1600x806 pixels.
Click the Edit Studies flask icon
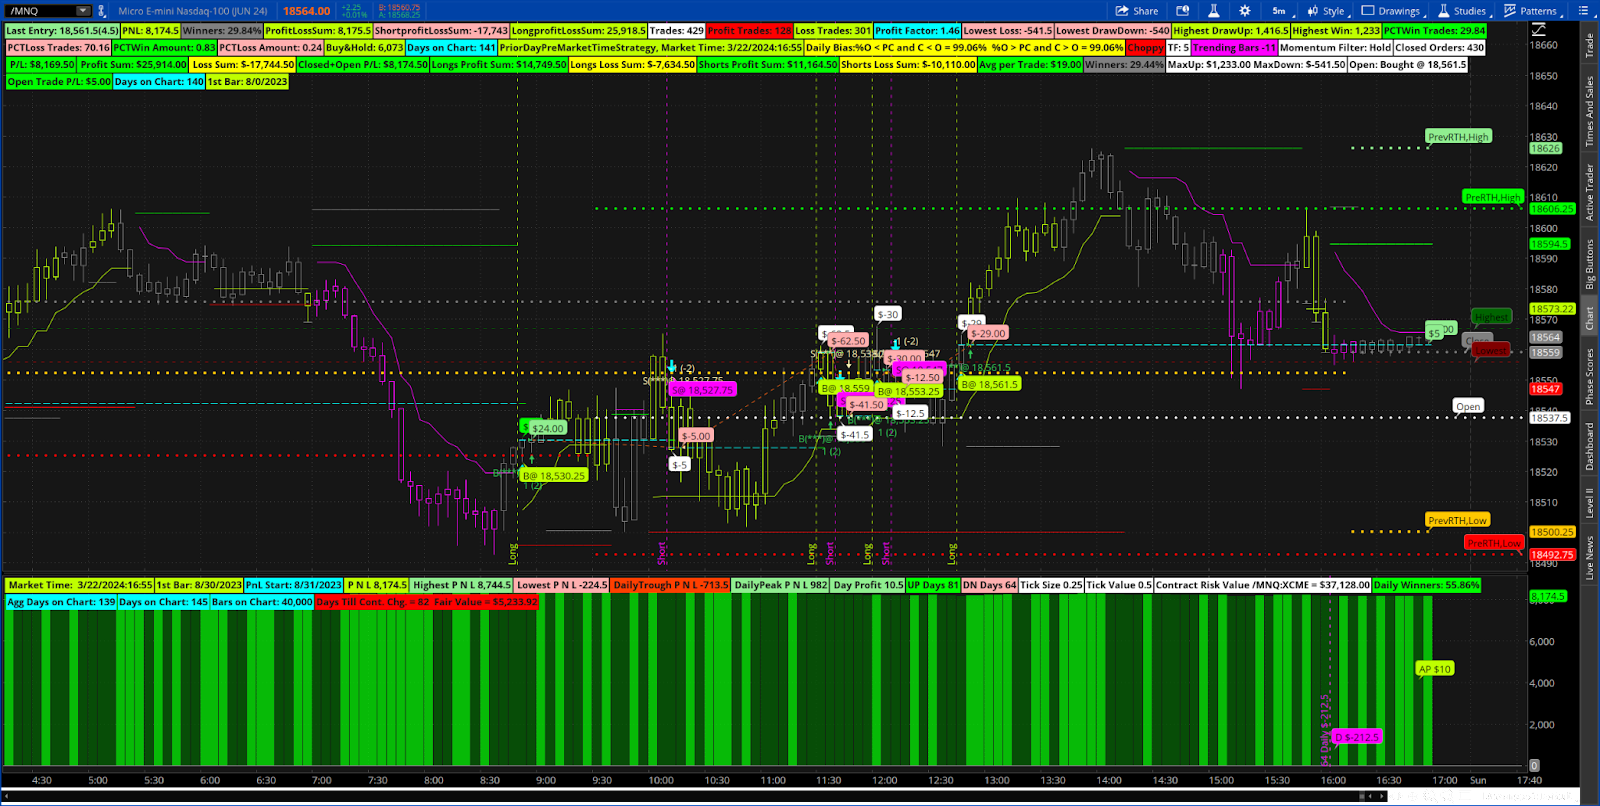[x=1213, y=11]
